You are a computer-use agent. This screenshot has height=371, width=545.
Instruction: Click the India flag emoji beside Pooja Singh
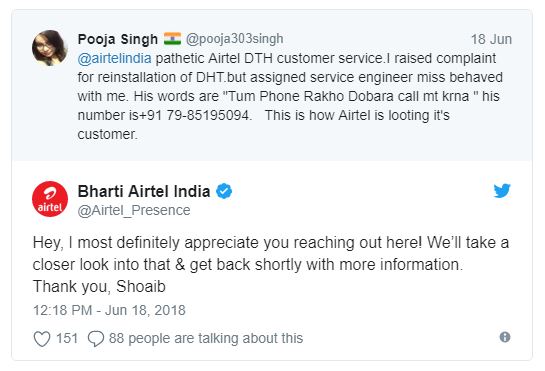(172, 39)
